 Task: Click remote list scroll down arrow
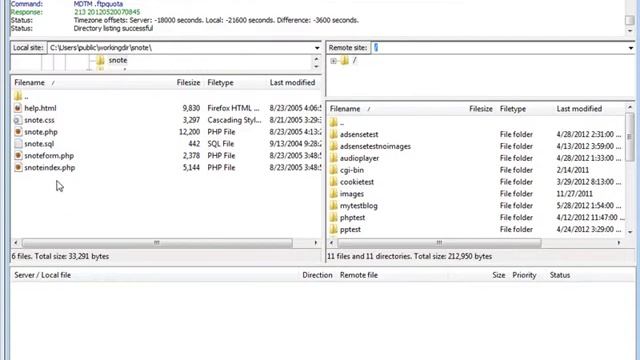point(630,232)
